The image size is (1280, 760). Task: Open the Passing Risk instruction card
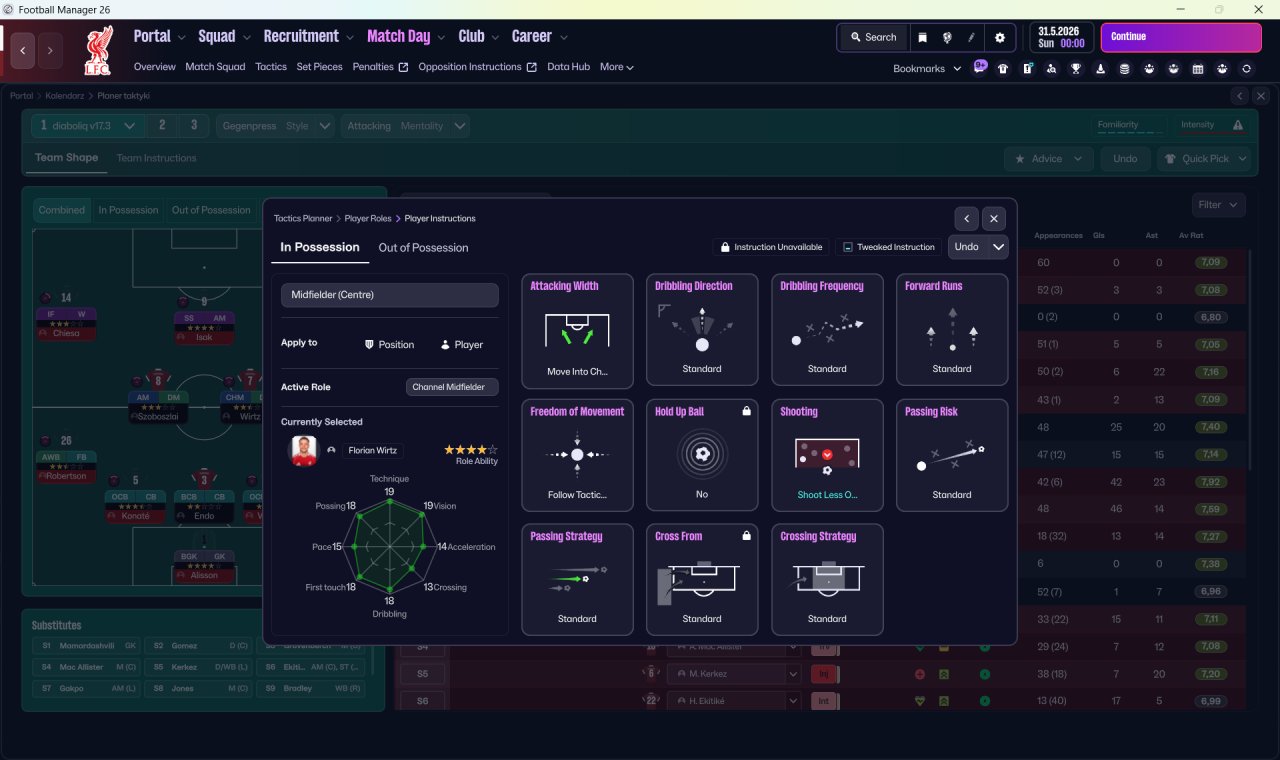coord(952,455)
